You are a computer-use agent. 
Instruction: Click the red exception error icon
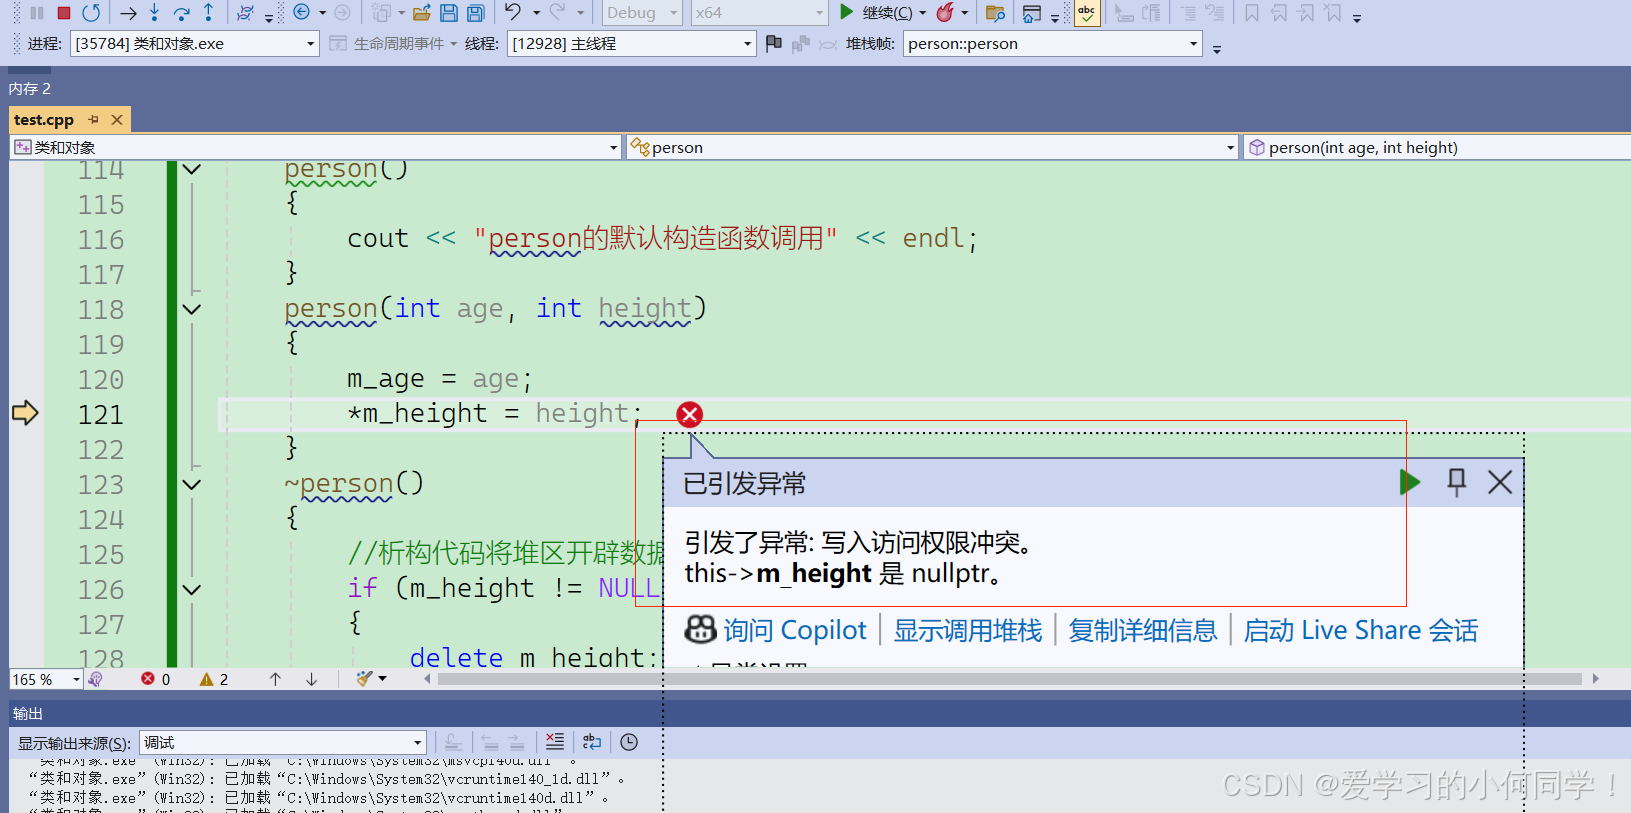click(690, 414)
